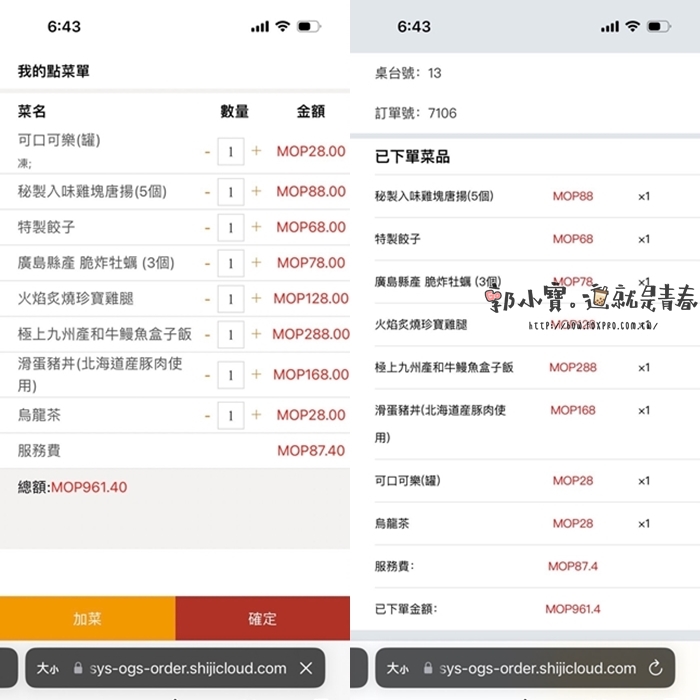700x700 pixels.
Task: Close the left browser page with X
Action: 306,668
